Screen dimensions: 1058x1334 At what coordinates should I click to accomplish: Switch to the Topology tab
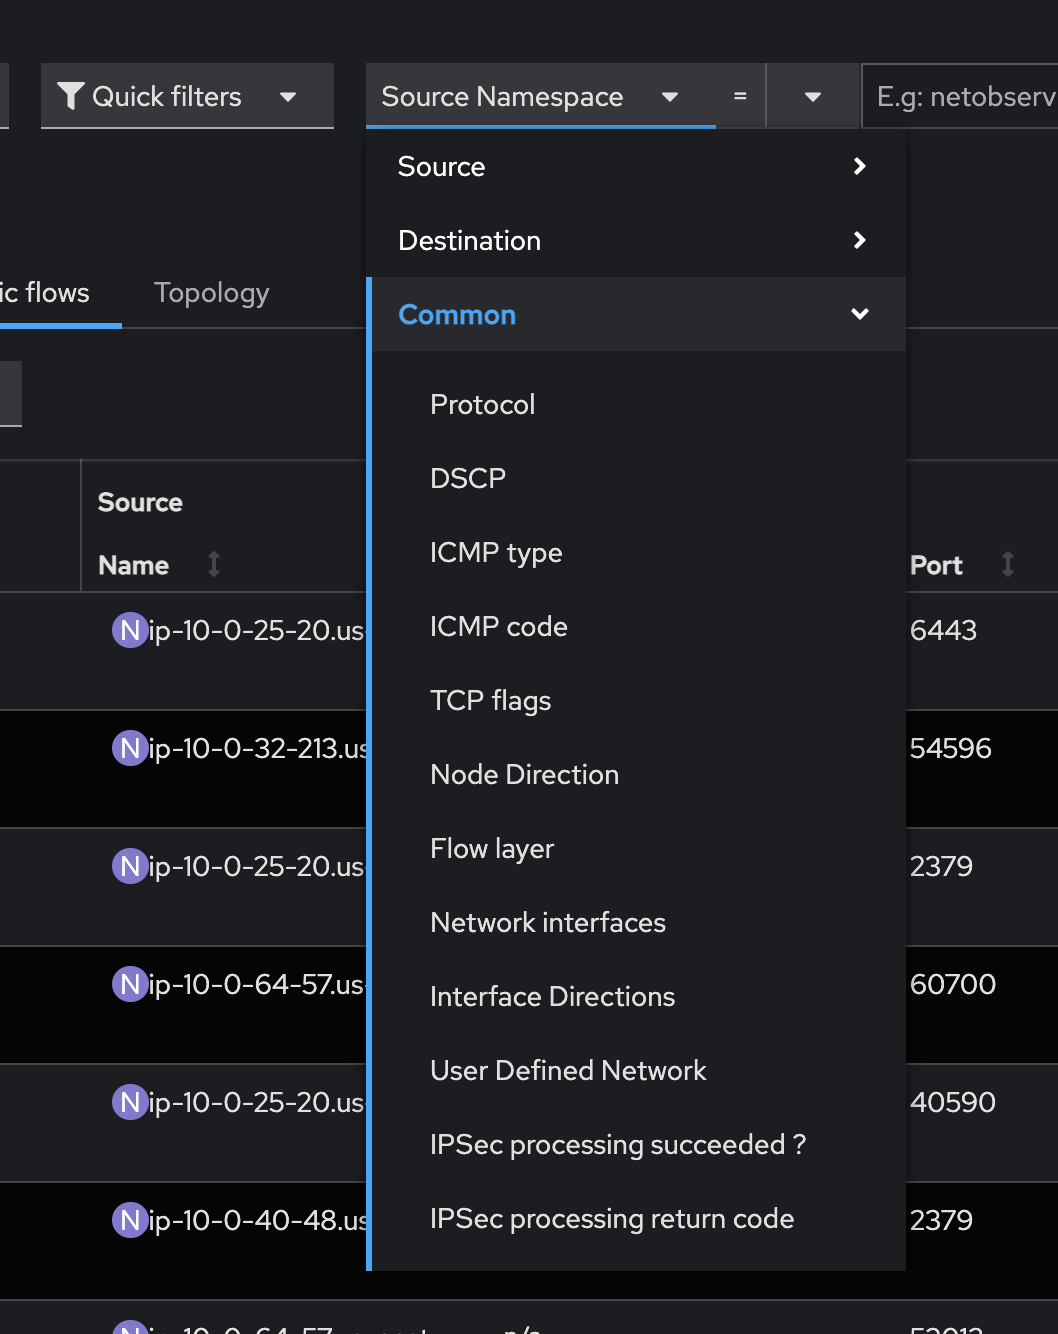click(x=211, y=293)
